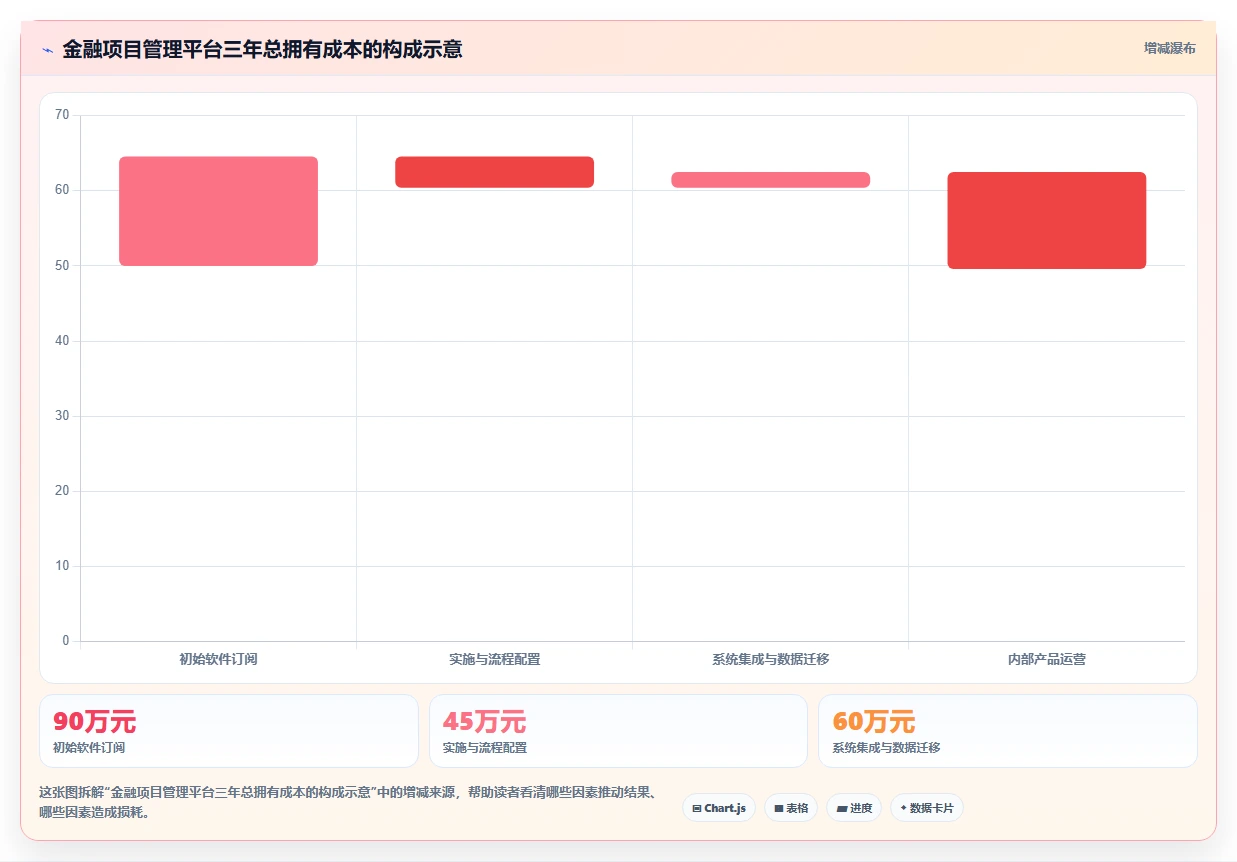Click the y-axis value 70
Viewport: 1237px width, 862px height.
tap(62, 115)
